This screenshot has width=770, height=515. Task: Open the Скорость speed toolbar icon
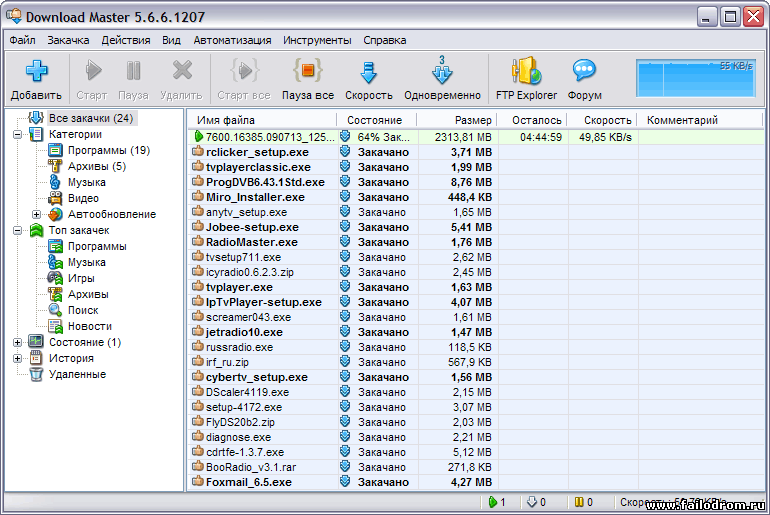(368, 72)
